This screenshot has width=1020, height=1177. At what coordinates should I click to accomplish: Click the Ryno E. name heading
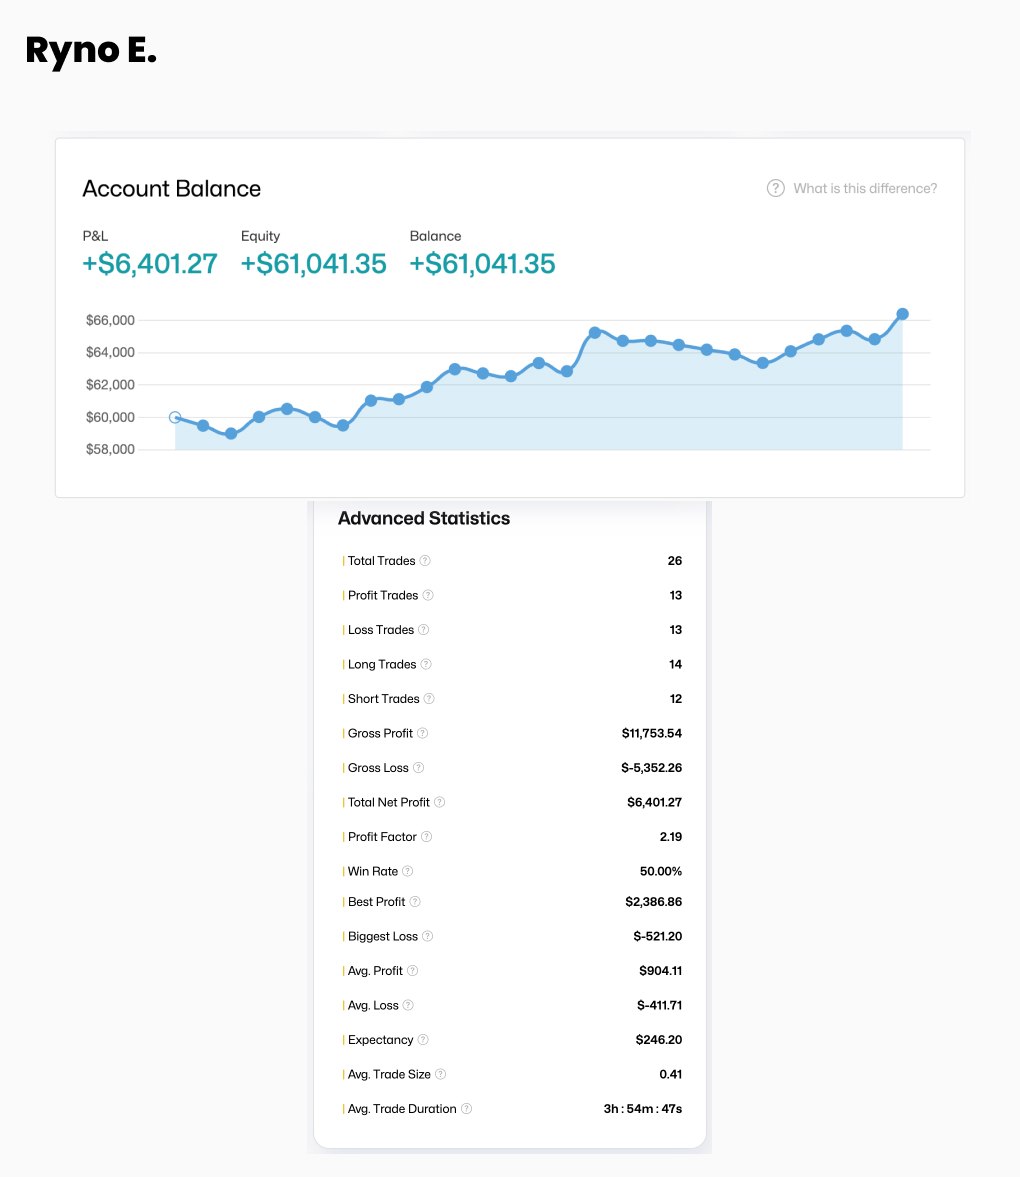(x=91, y=50)
